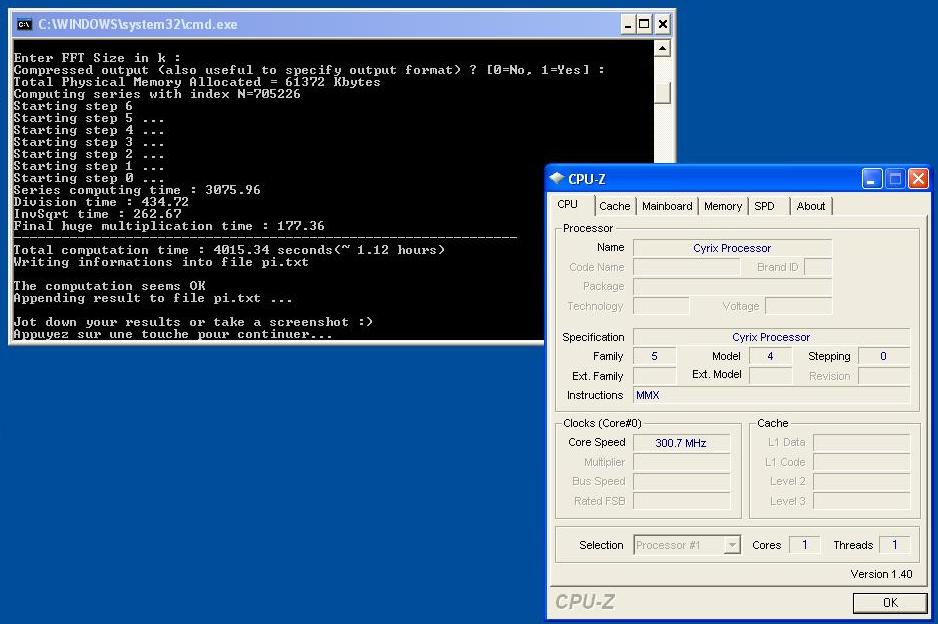The image size is (938, 624).
Task: Click the empty Multiplier field
Action: tap(681, 462)
